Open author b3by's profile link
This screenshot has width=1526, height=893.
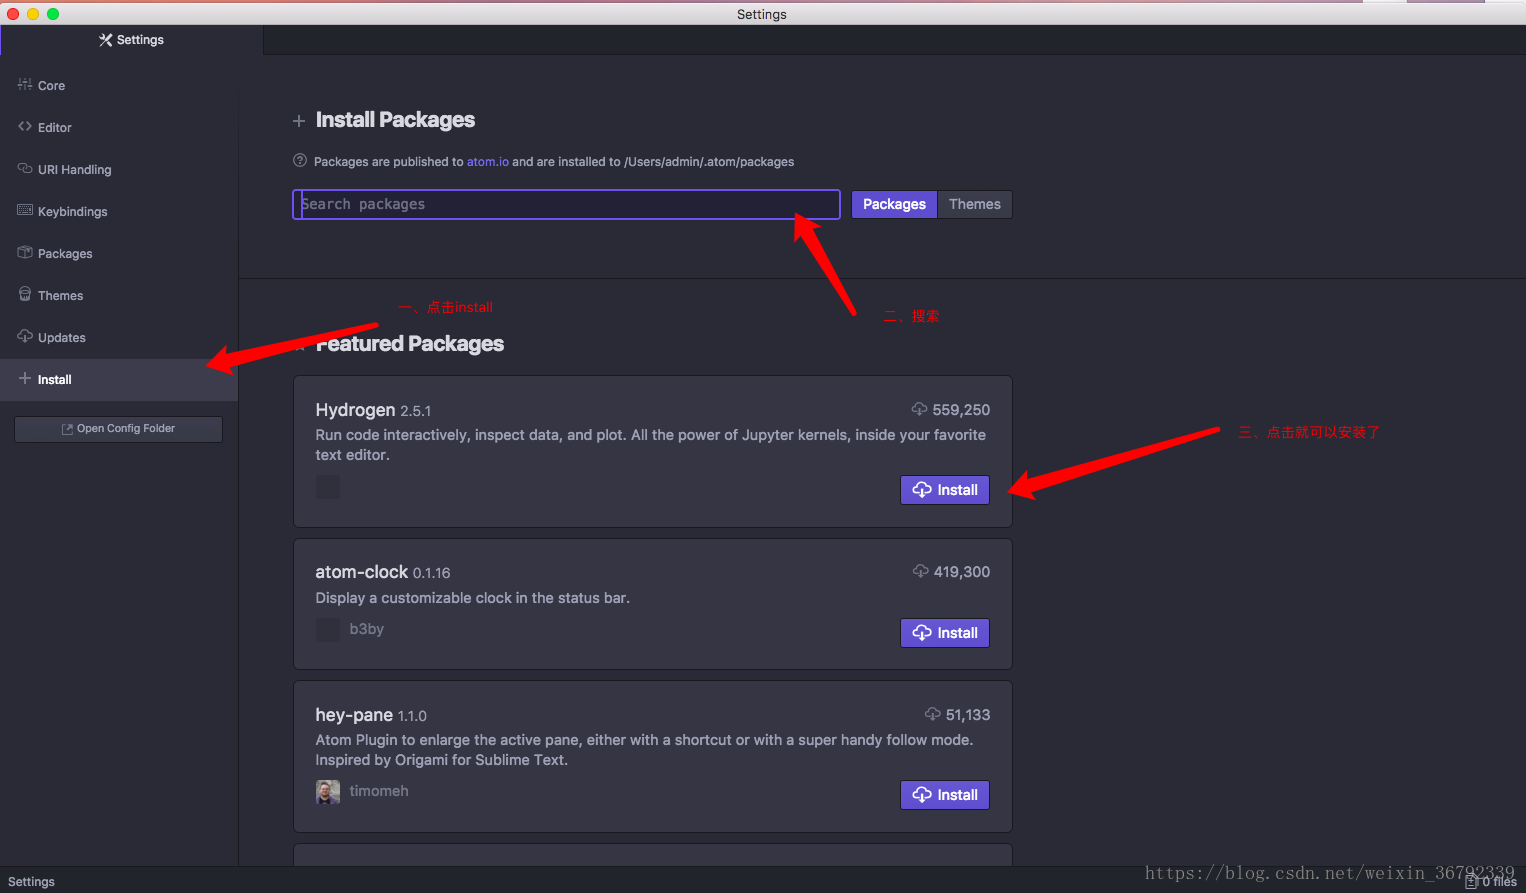(367, 629)
